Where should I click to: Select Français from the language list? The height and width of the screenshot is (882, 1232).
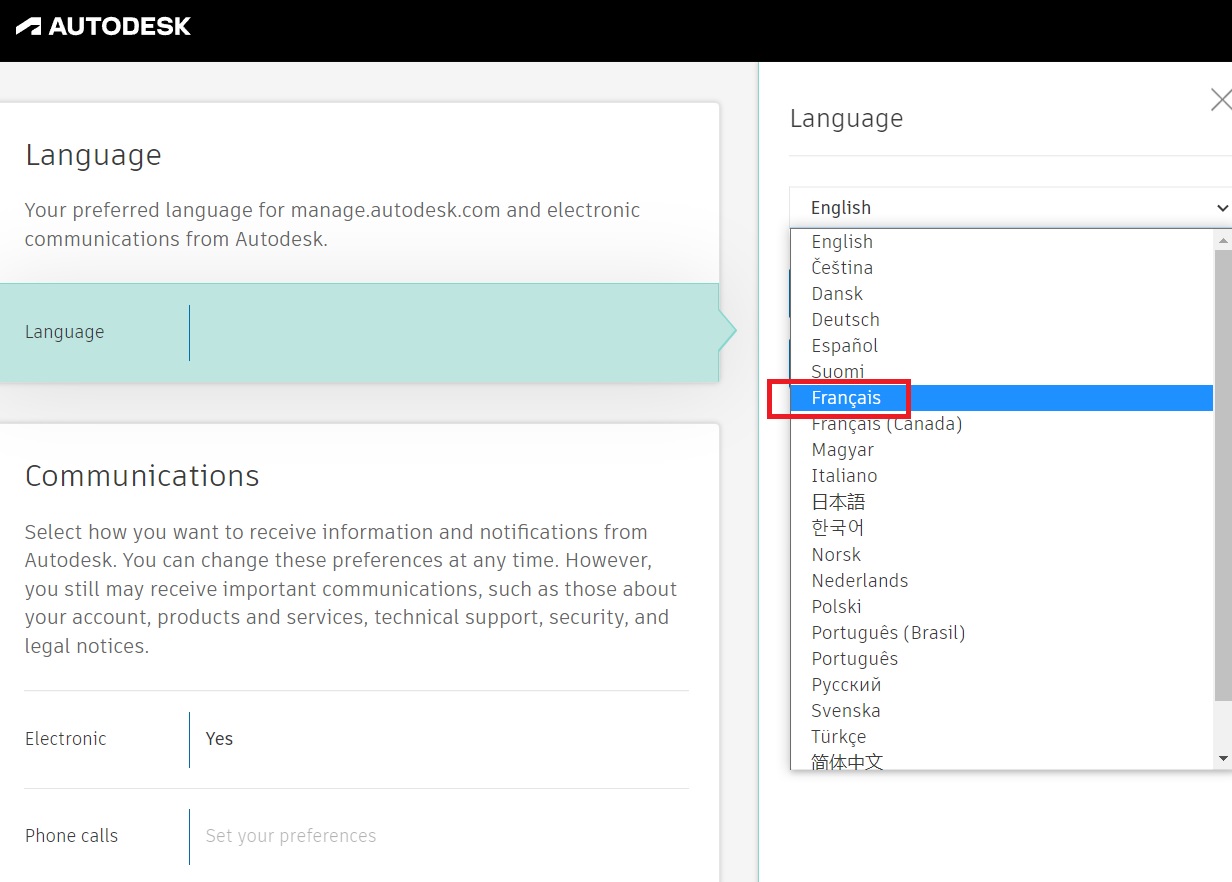click(x=846, y=398)
